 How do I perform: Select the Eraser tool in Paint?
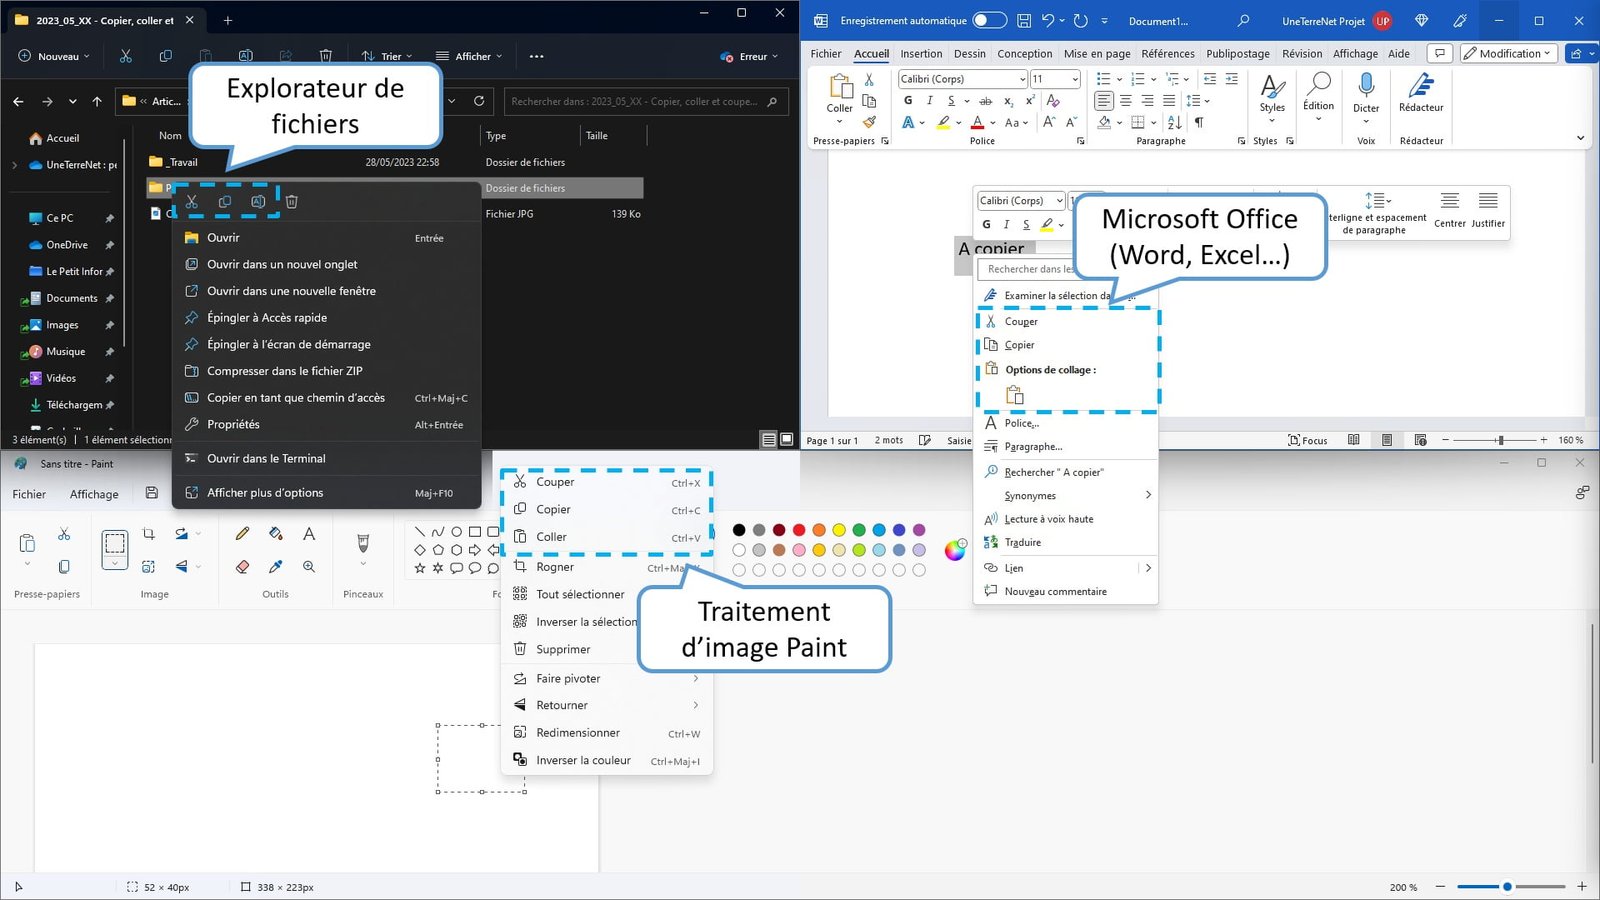(x=242, y=566)
